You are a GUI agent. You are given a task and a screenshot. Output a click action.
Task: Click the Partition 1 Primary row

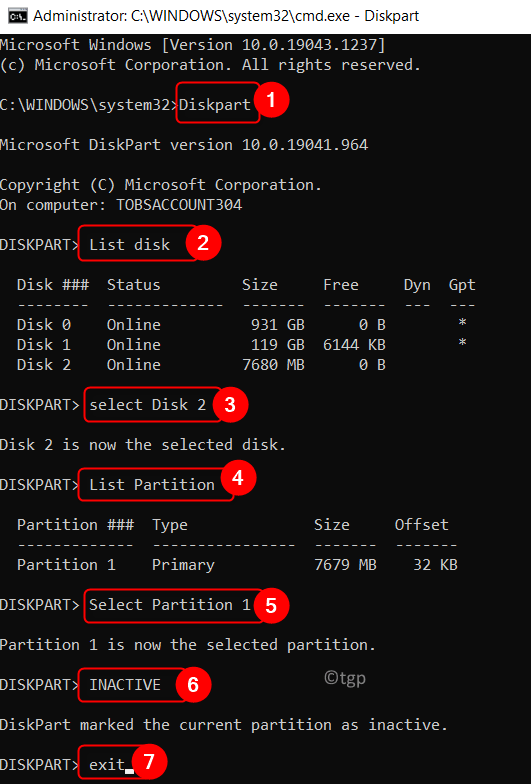(x=237, y=564)
